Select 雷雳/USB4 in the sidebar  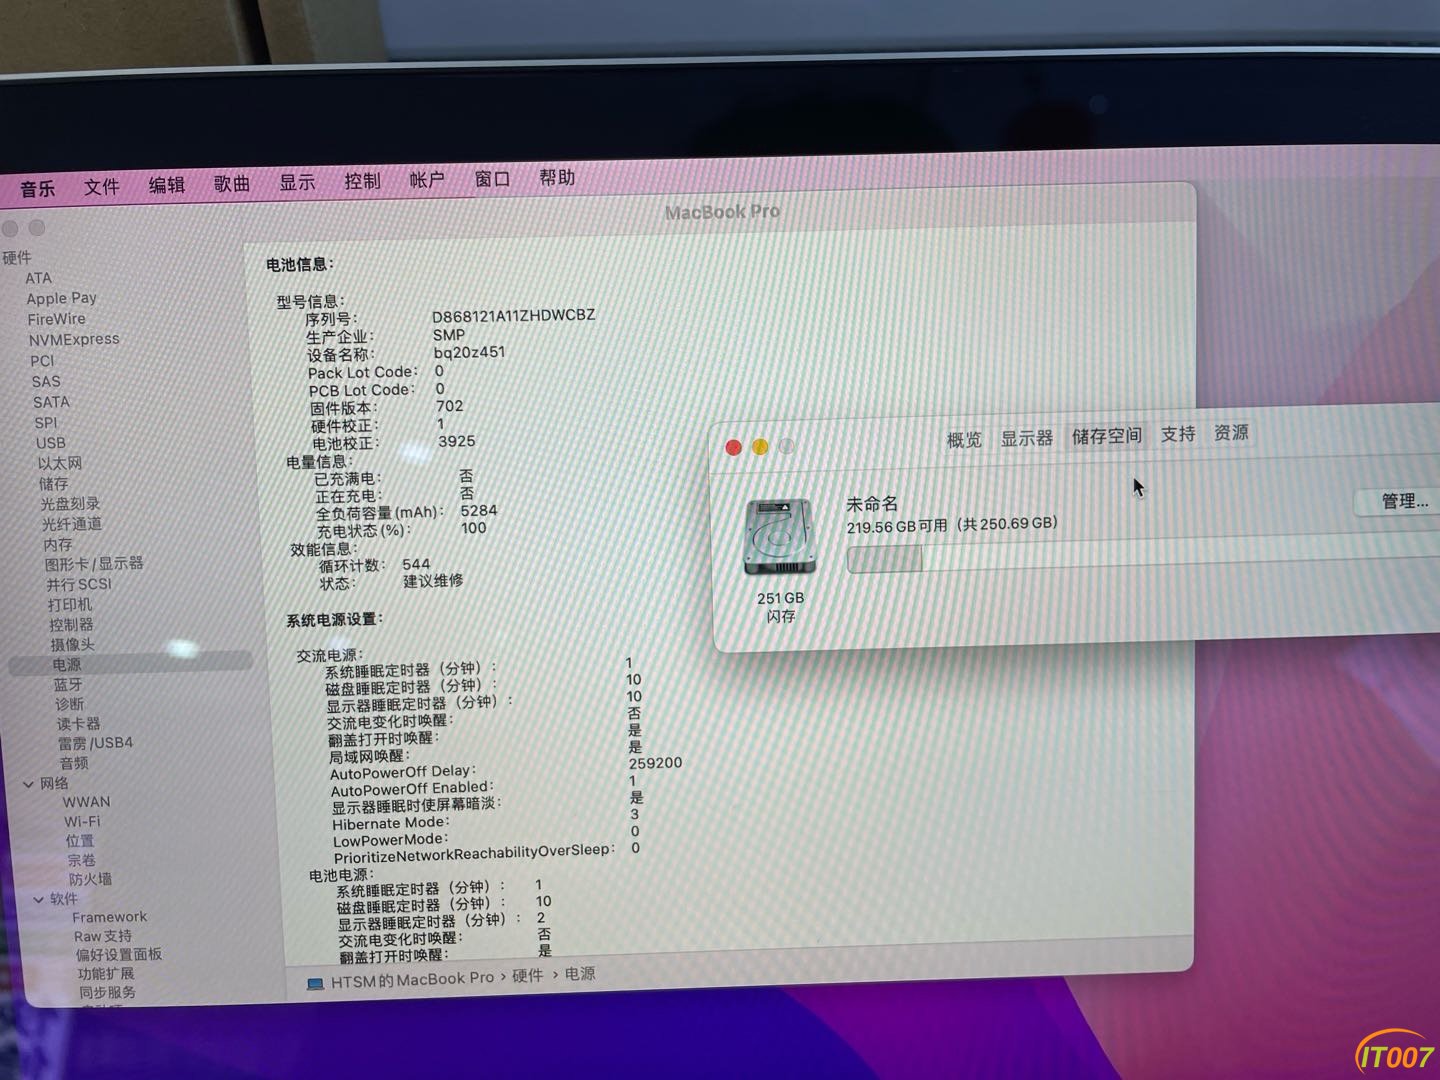click(x=95, y=743)
